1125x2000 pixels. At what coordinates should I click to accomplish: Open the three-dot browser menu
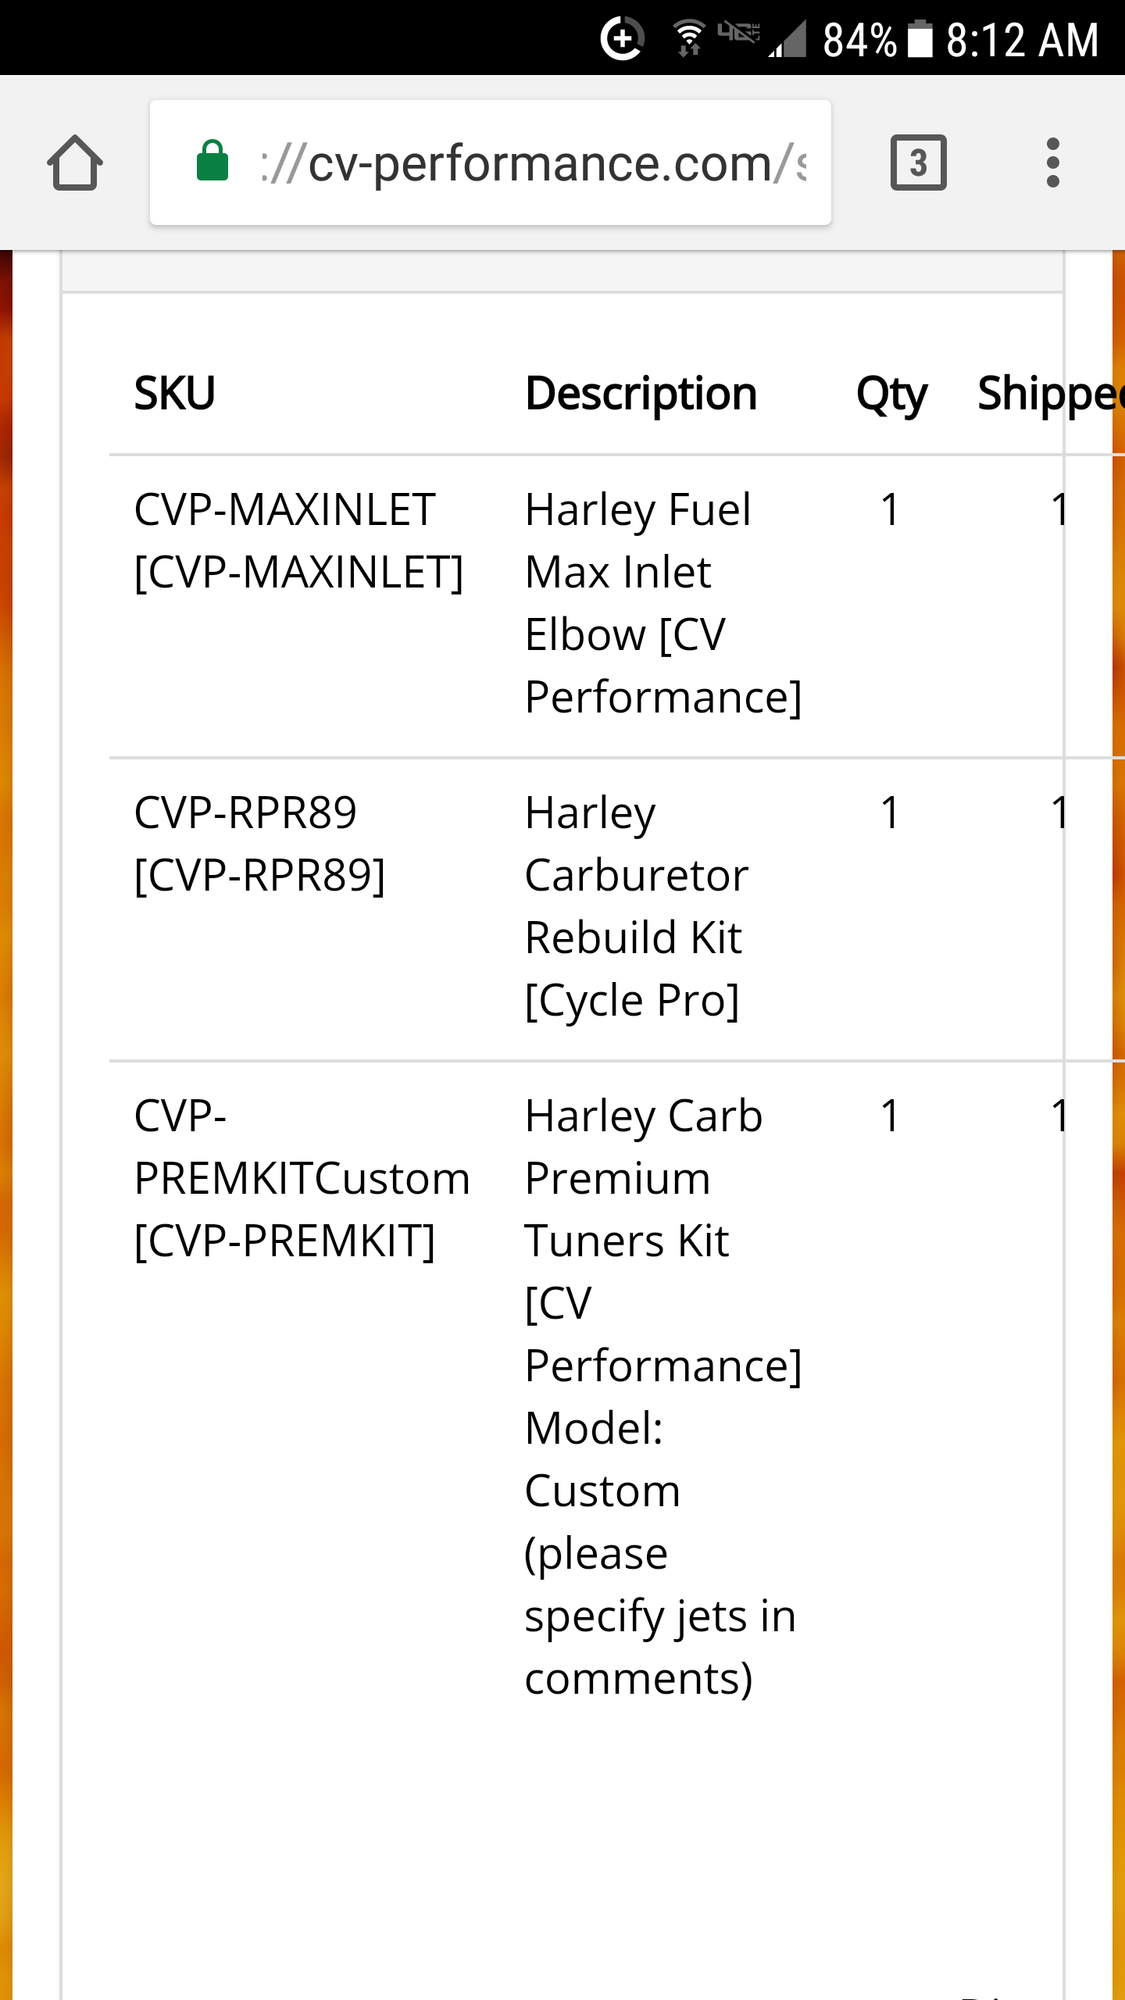[x=1052, y=163]
